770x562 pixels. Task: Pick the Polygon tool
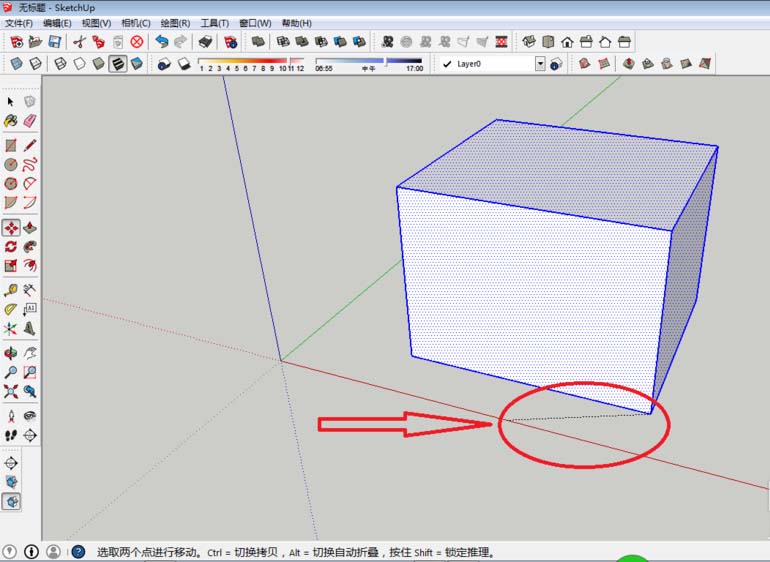pyautogui.click(x=11, y=184)
